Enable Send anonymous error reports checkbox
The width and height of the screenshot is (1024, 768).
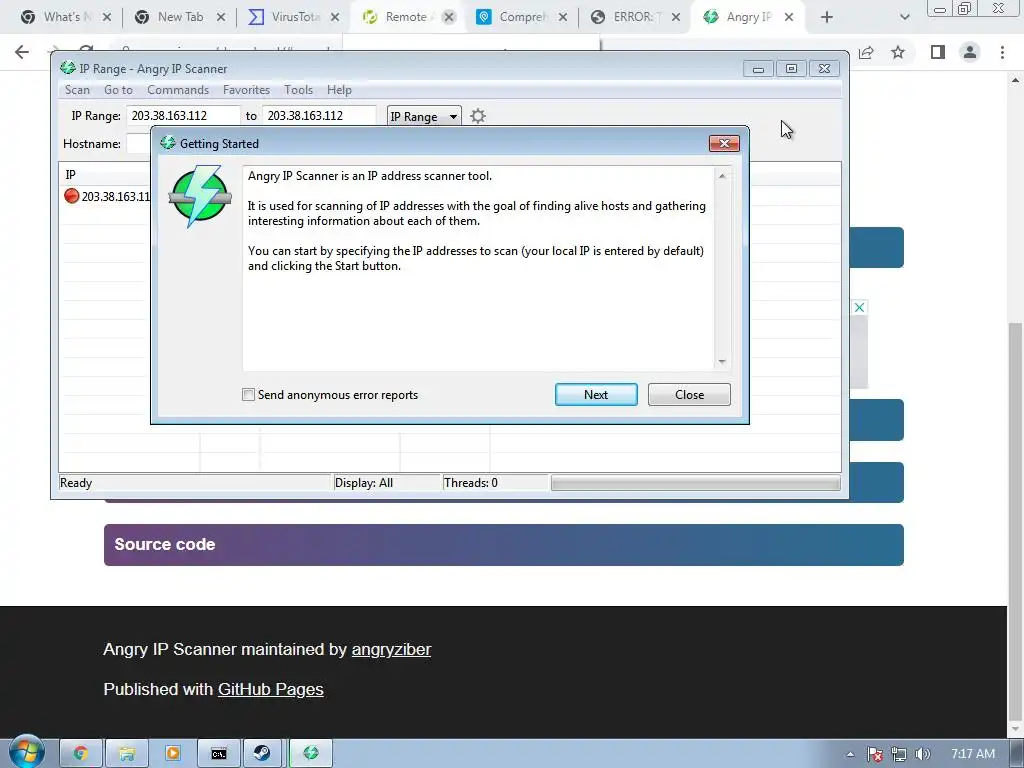[x=248, y=394]
